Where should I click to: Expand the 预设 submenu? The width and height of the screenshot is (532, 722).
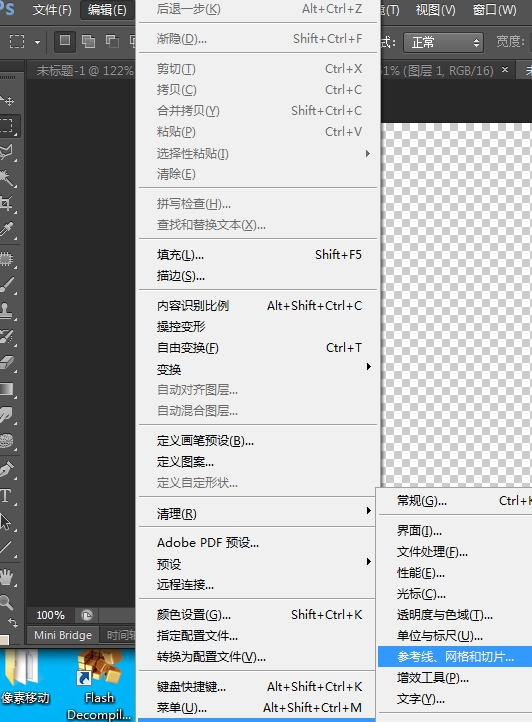258,564
